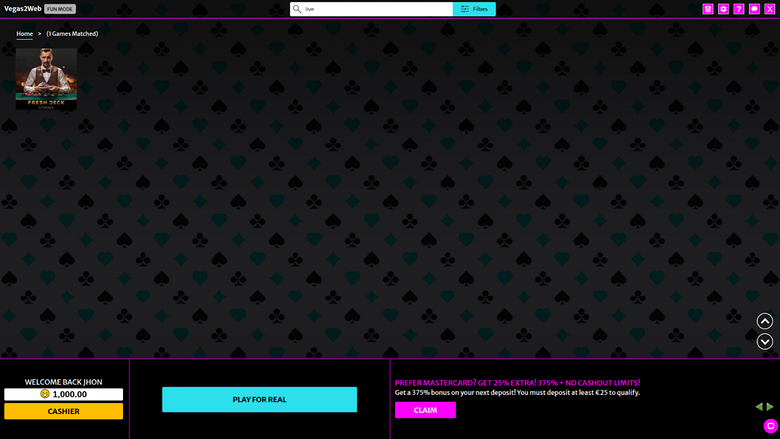
Task: Show previous promotion with green left arrow
Action: click(x=759, y=407)
